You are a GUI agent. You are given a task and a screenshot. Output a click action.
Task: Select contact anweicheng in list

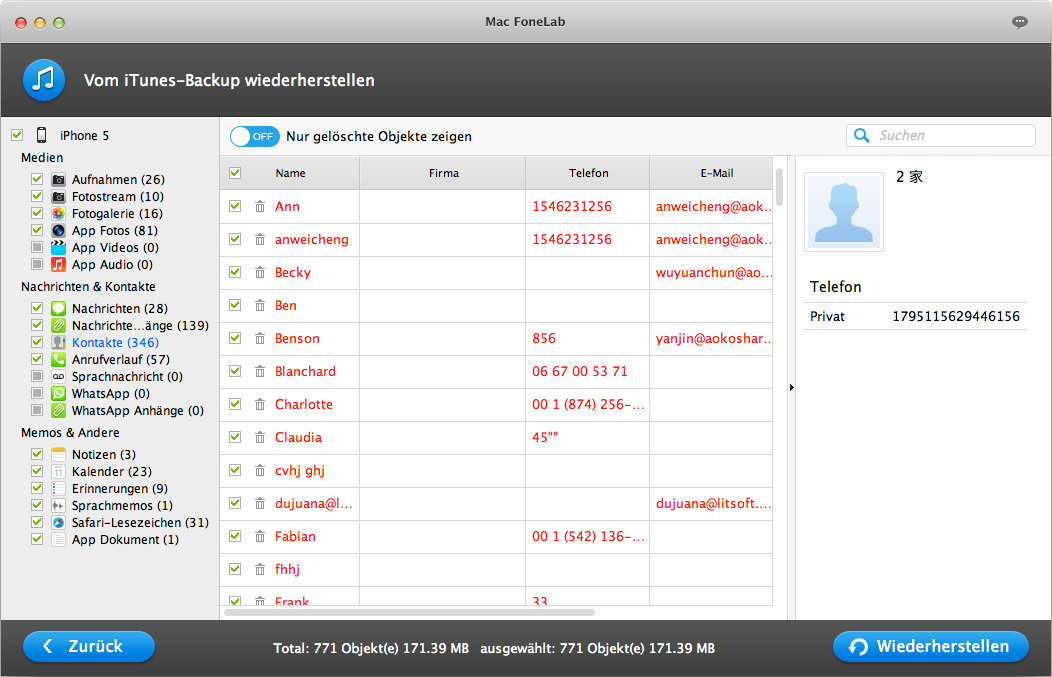(x=312, y=240)
